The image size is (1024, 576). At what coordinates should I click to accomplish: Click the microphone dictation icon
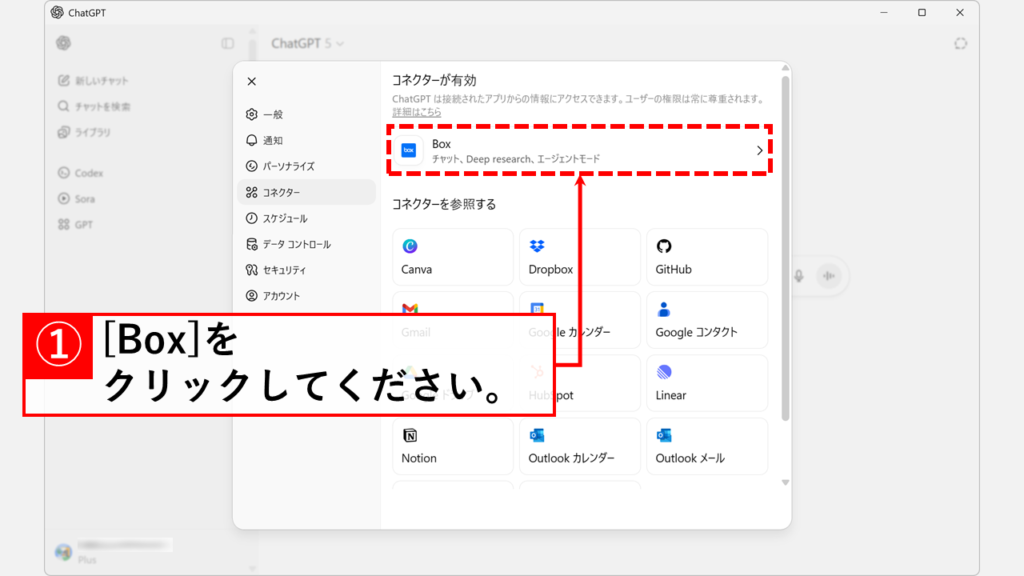tap(799, 276)
